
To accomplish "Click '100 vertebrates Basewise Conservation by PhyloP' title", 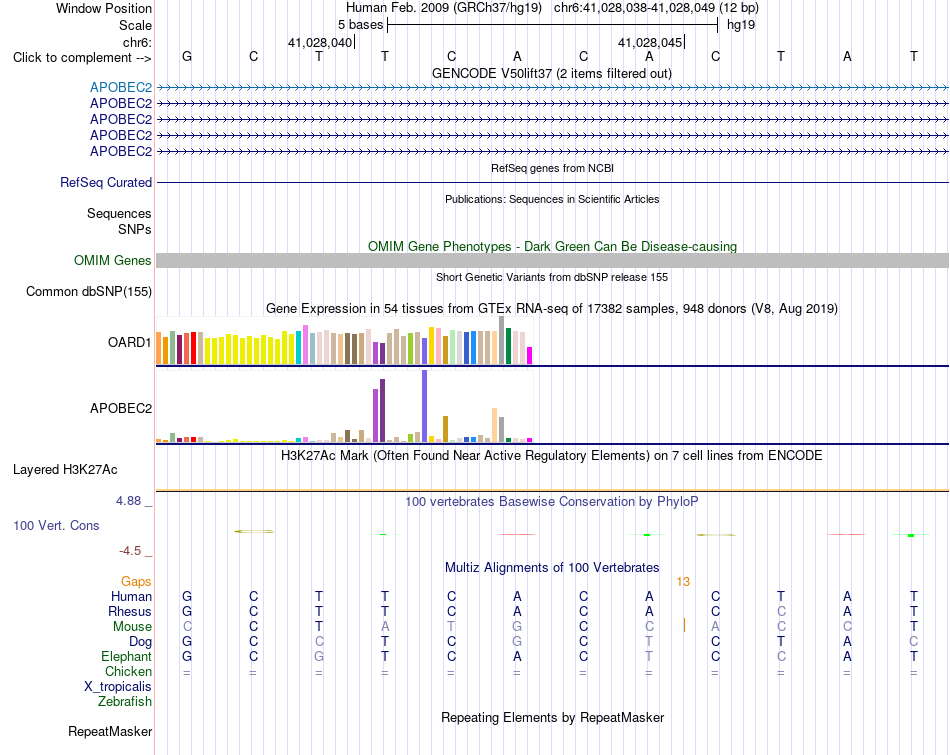I will (552, 502).
